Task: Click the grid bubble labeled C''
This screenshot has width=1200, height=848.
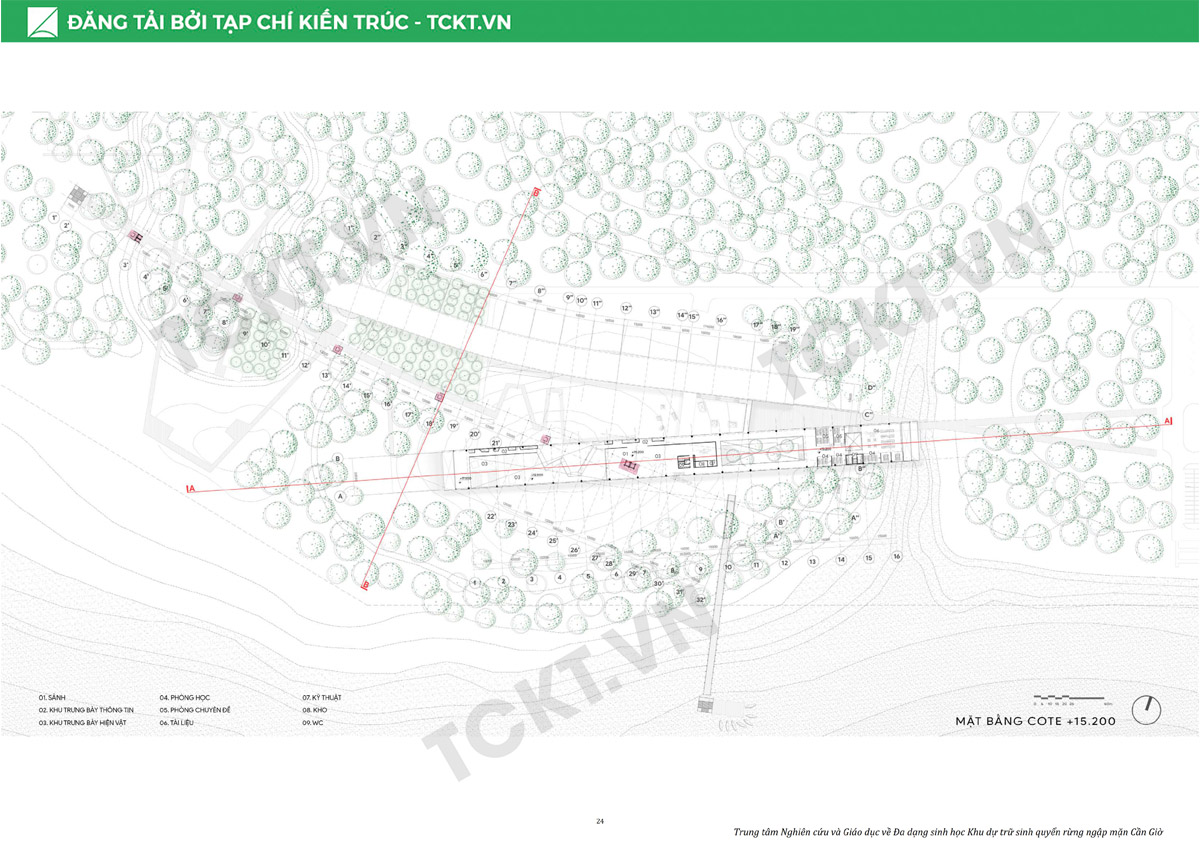Action: [868, 414]
